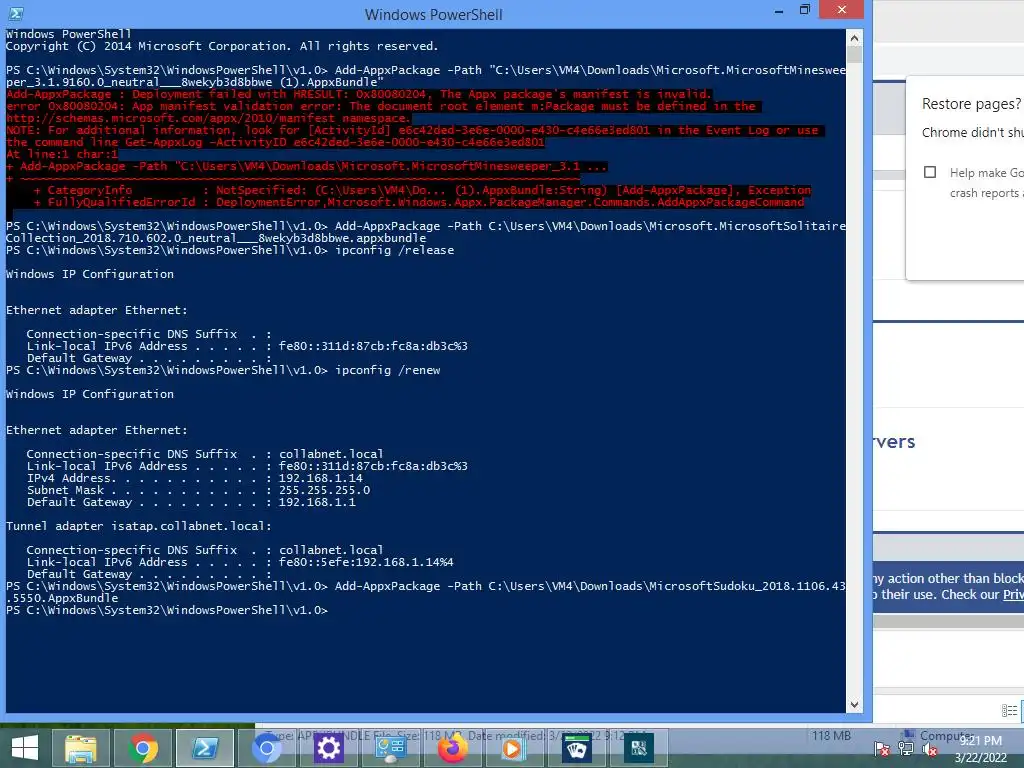Click the muted volume tray icon
This screenshot has width=1024, height=768.
[x=930, y=749]
